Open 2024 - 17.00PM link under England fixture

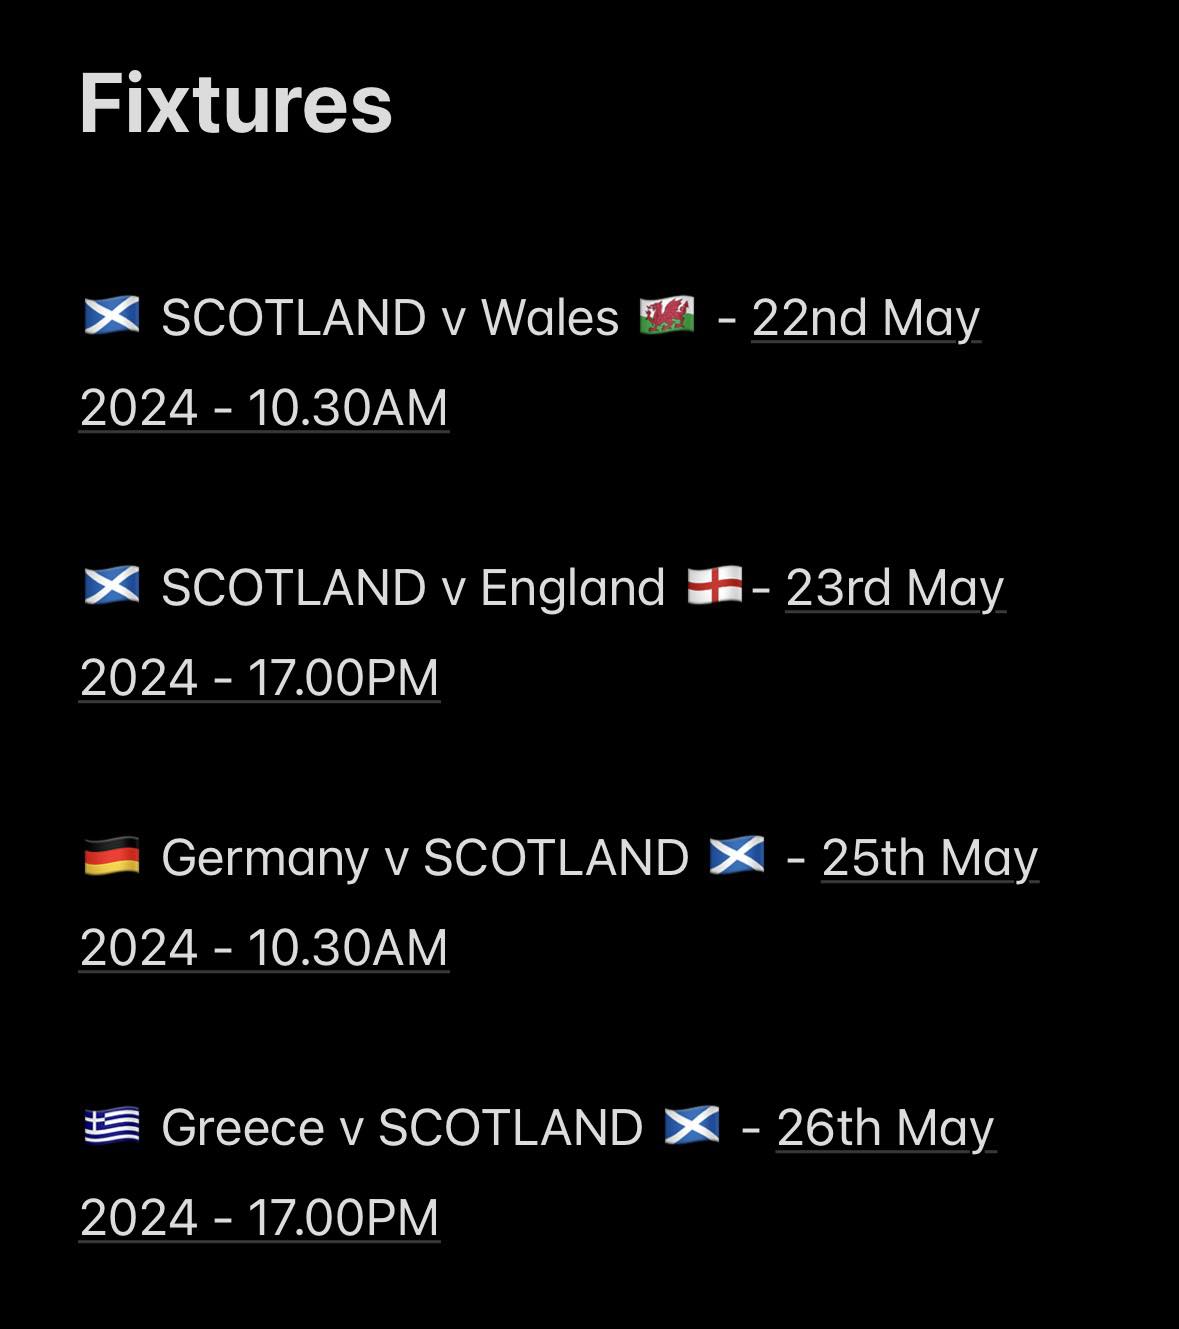[260, 678]
